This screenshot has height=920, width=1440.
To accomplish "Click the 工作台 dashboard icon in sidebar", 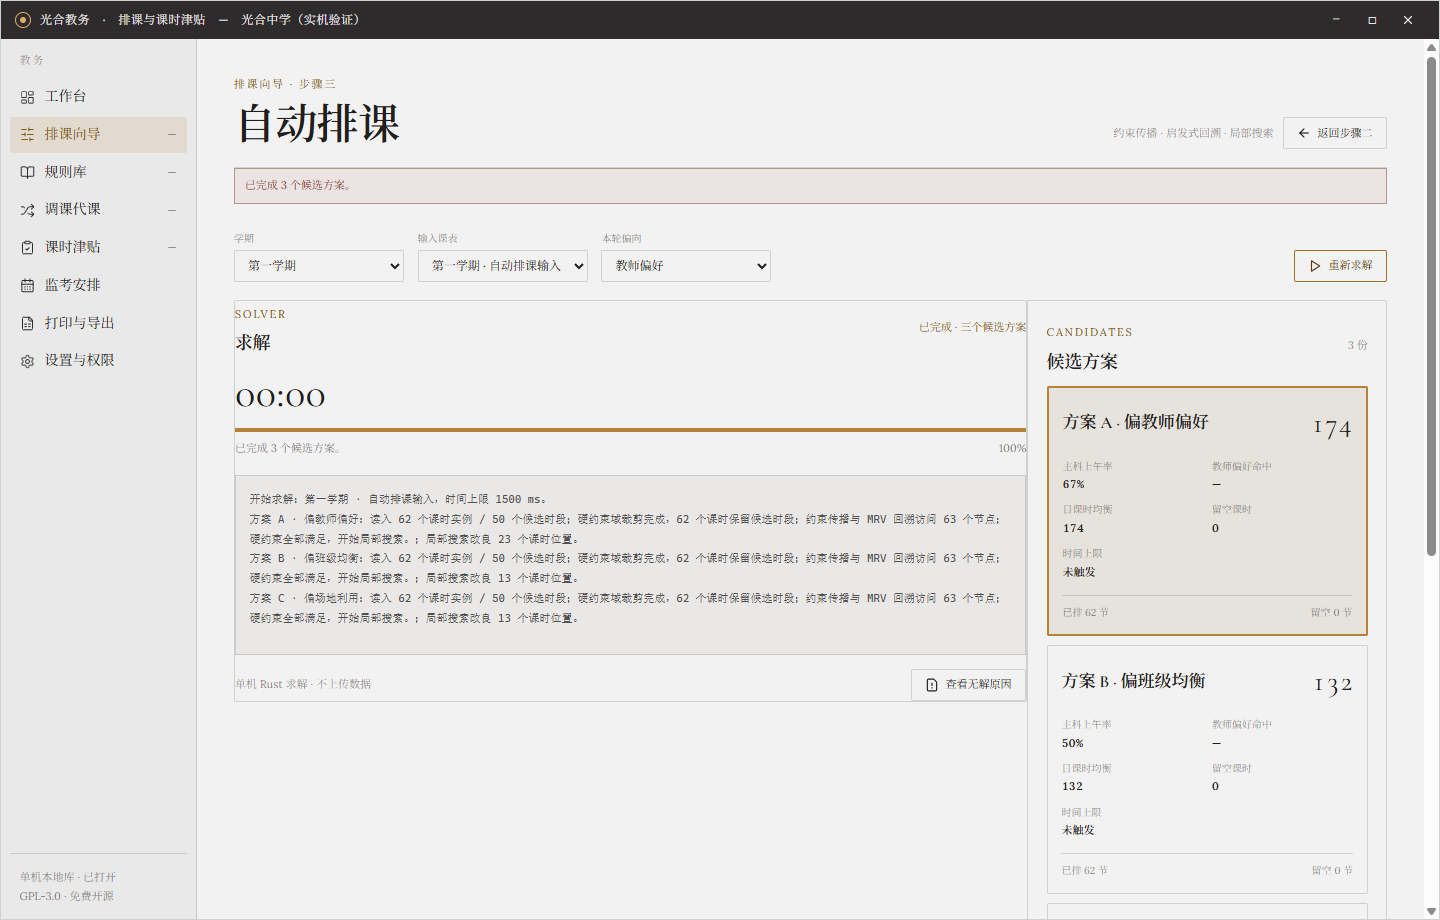I will click(x=27, y=97).
